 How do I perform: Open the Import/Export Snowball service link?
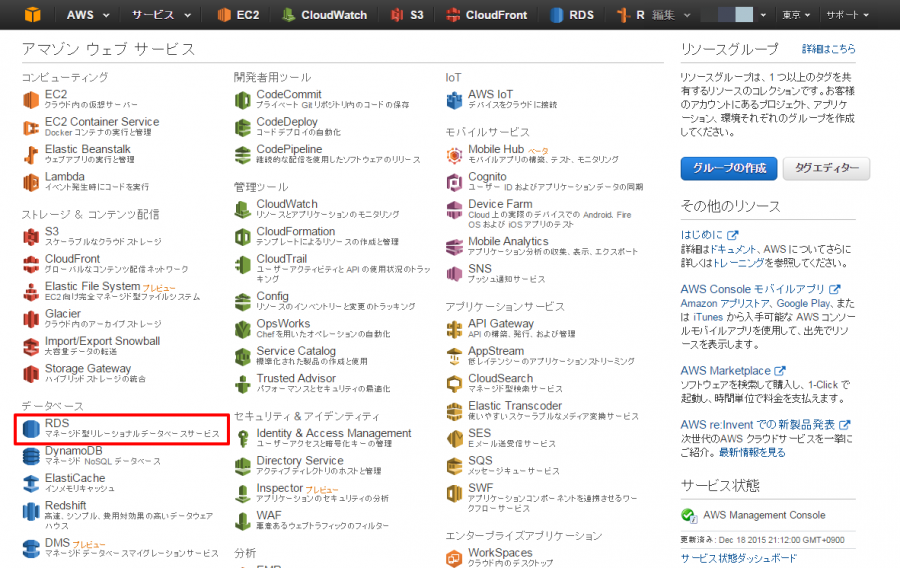[102, 341]
